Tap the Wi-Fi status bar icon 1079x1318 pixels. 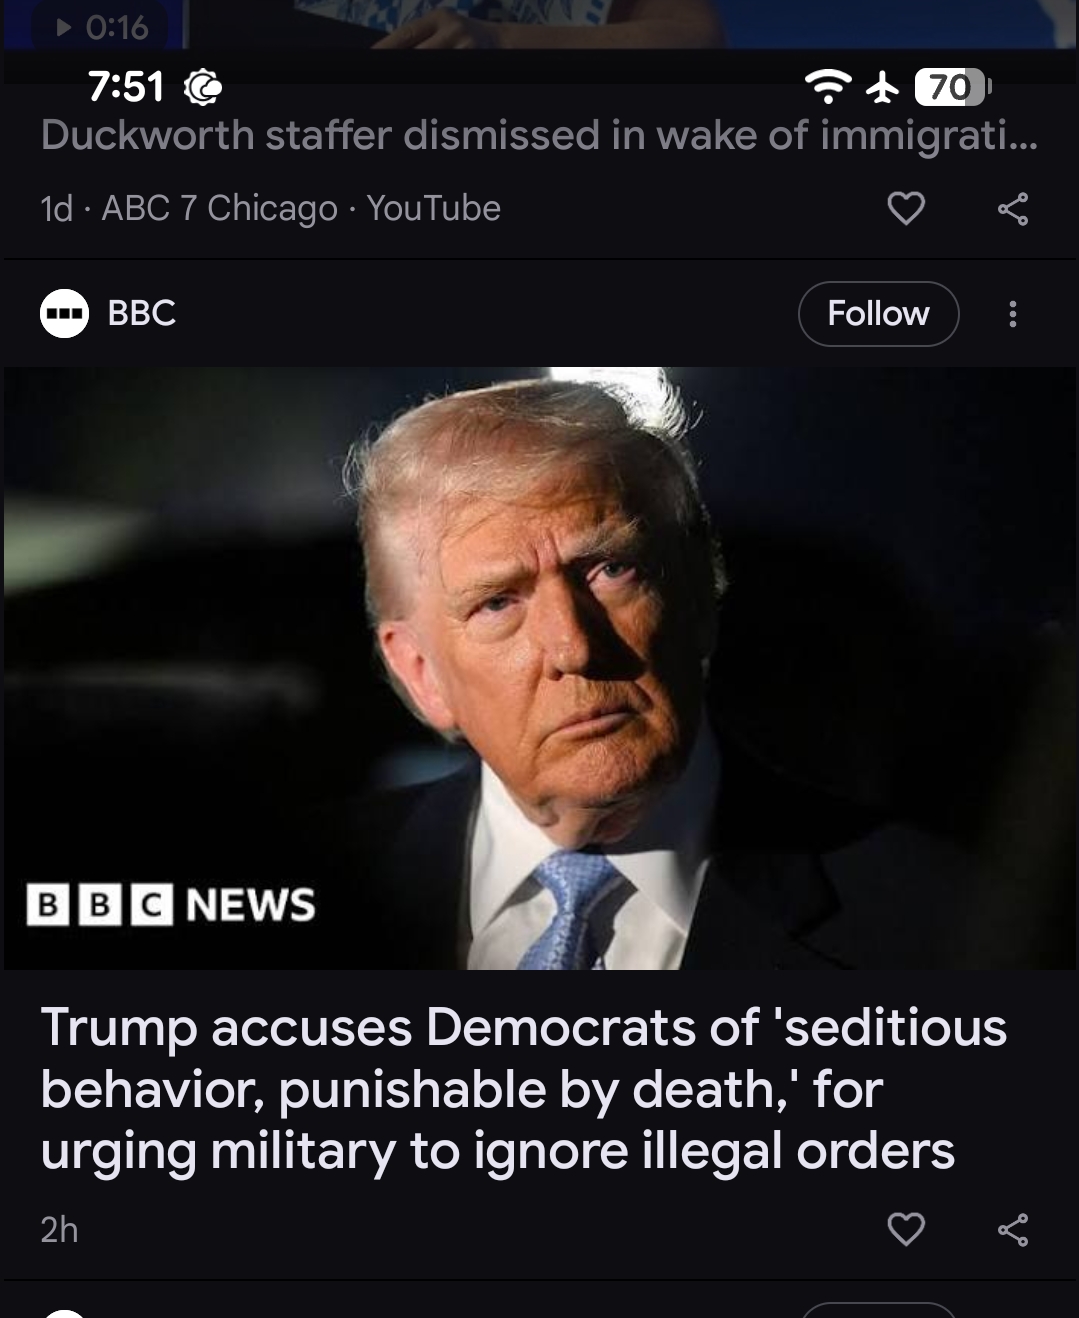tap(828, 88)
